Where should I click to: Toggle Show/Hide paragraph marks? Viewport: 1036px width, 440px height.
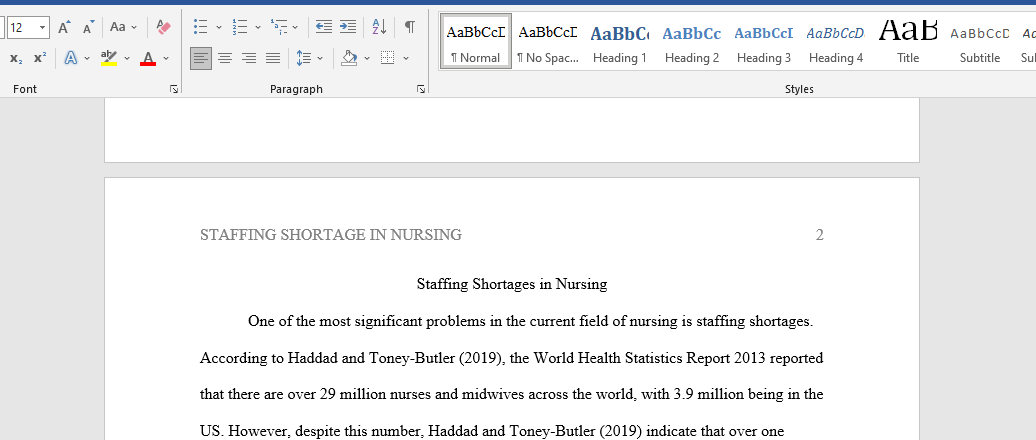point(410,27)
